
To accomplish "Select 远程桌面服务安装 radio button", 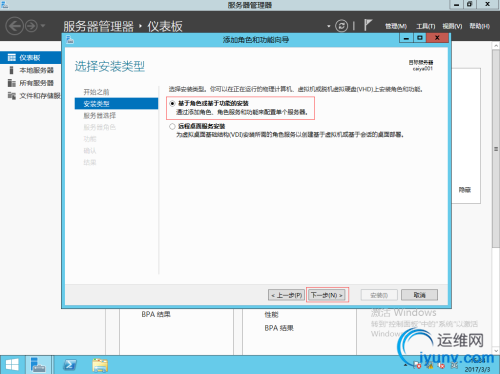I will [172, 126].
